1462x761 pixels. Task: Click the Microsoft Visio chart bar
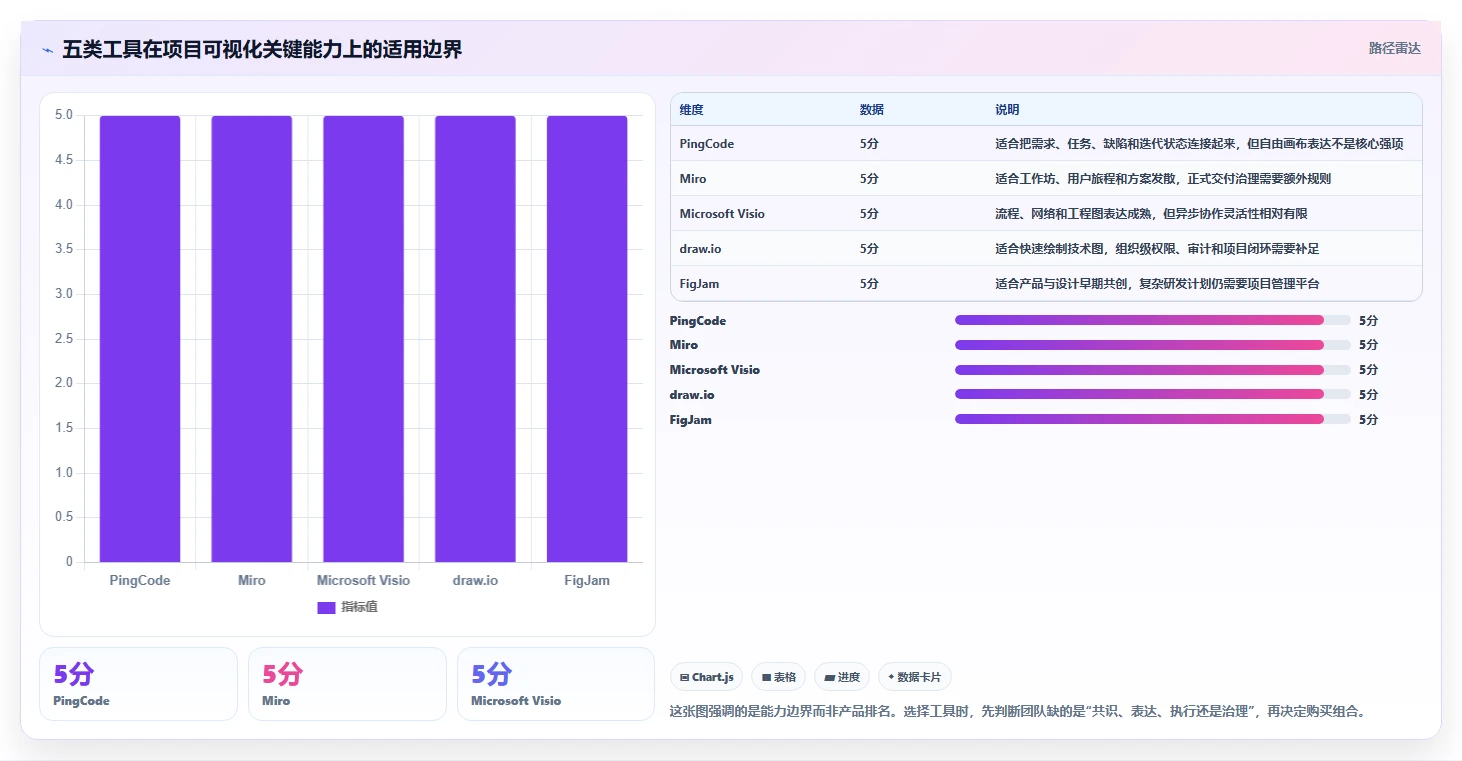tap(363, 339)
